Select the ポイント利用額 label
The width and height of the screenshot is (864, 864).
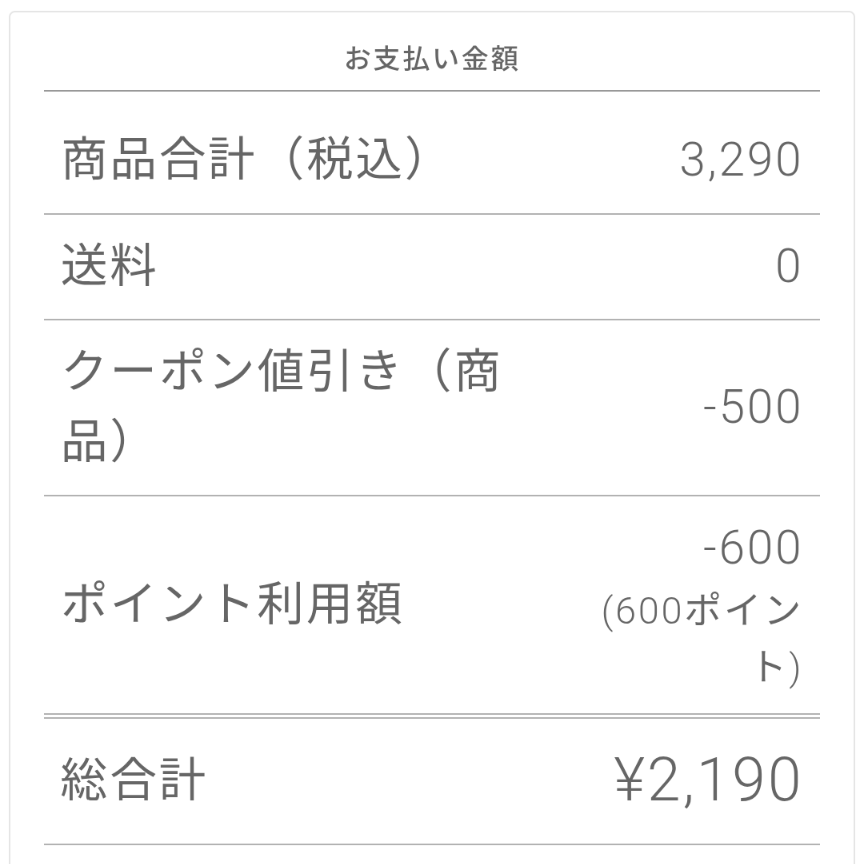click(x=232, y=603)
